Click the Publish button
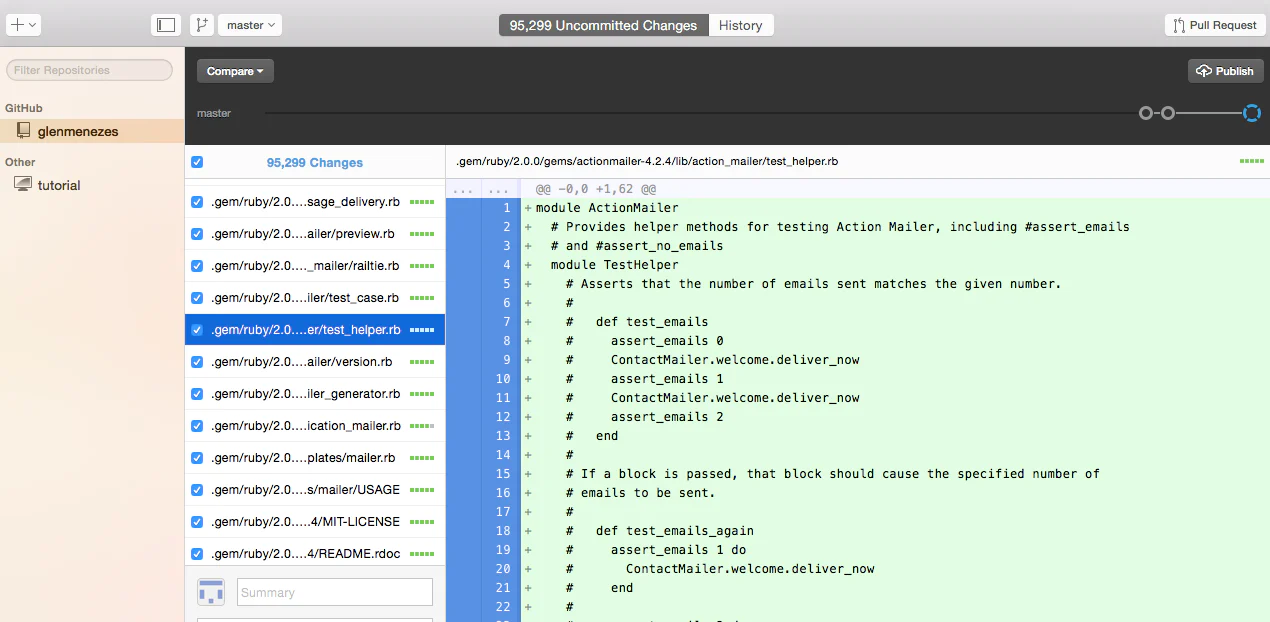Viewport: 1270px width, 622px height. pos(1225,71)
